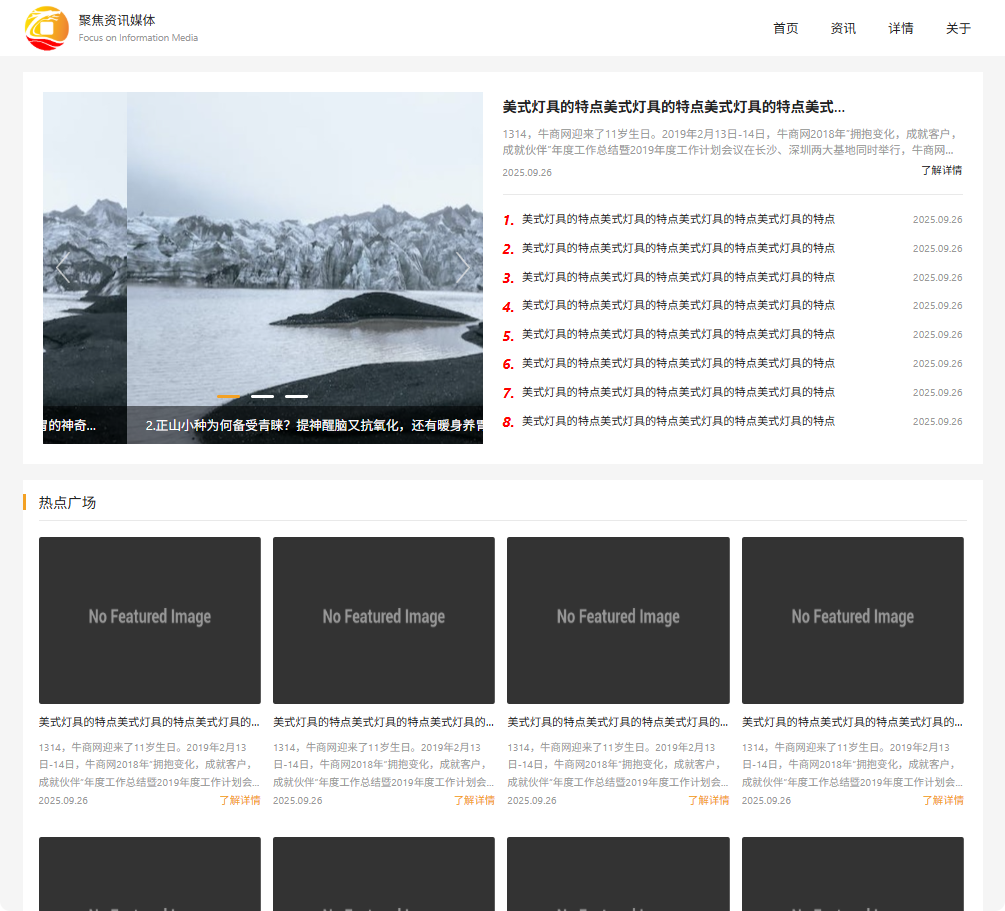Go to the 详情 page
This screenshot has height=911, width=1005.
point(900,28)
